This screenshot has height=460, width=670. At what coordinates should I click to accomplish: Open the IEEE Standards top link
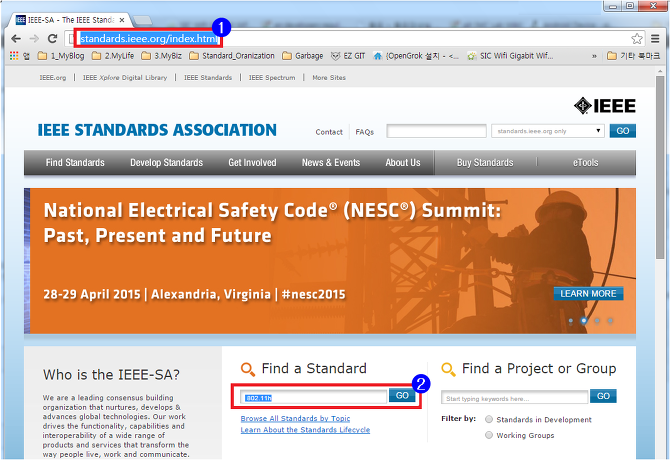pyautogui.click(x=208, y=78)
